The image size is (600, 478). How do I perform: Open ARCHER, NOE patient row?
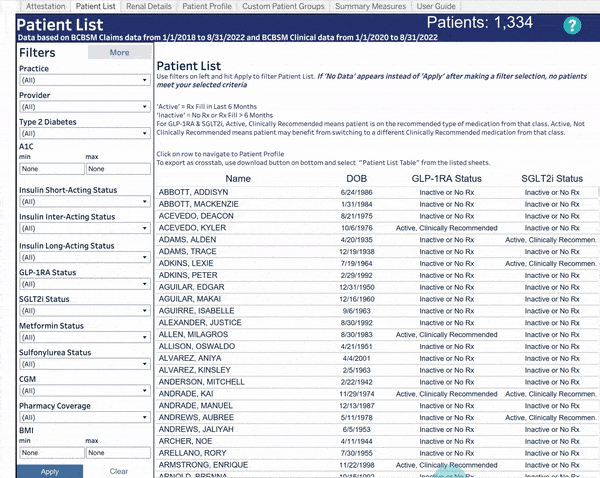(x=377, y=441)
